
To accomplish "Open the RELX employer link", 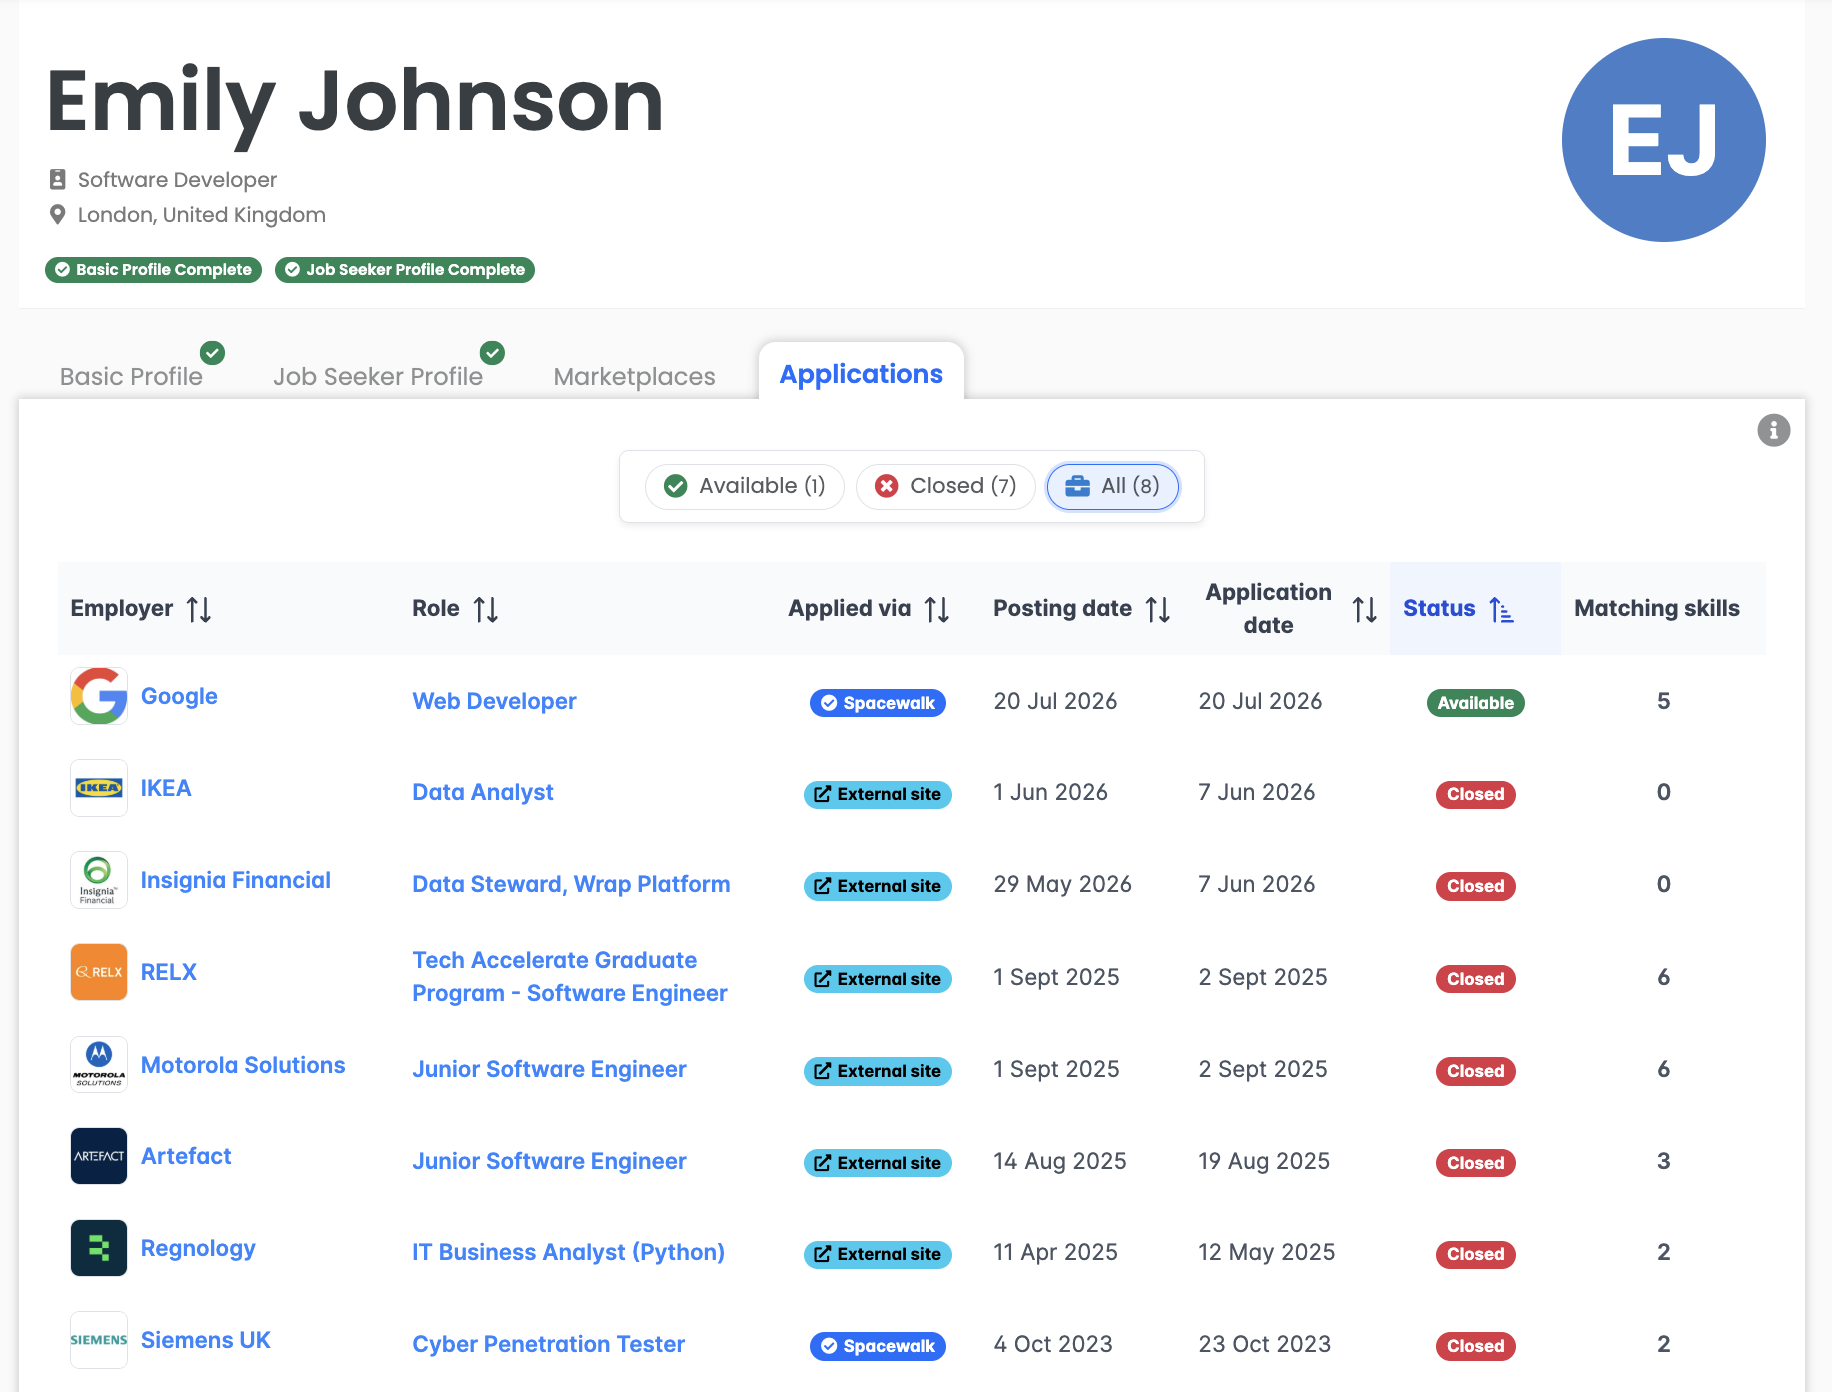I will click(x=169, y=972).
